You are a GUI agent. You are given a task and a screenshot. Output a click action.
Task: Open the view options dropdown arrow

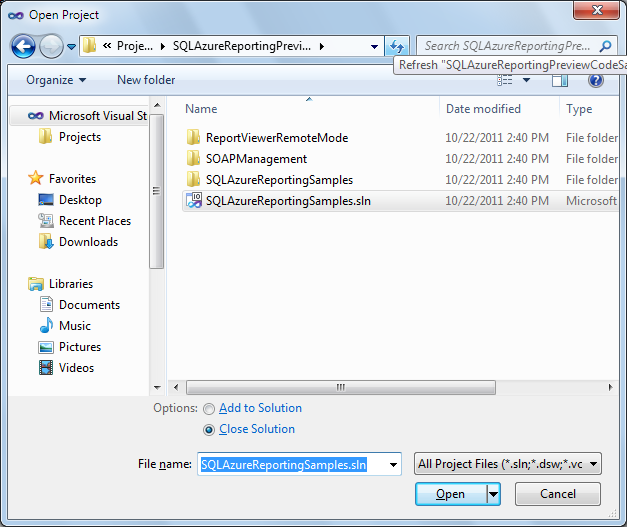point(527,80)
